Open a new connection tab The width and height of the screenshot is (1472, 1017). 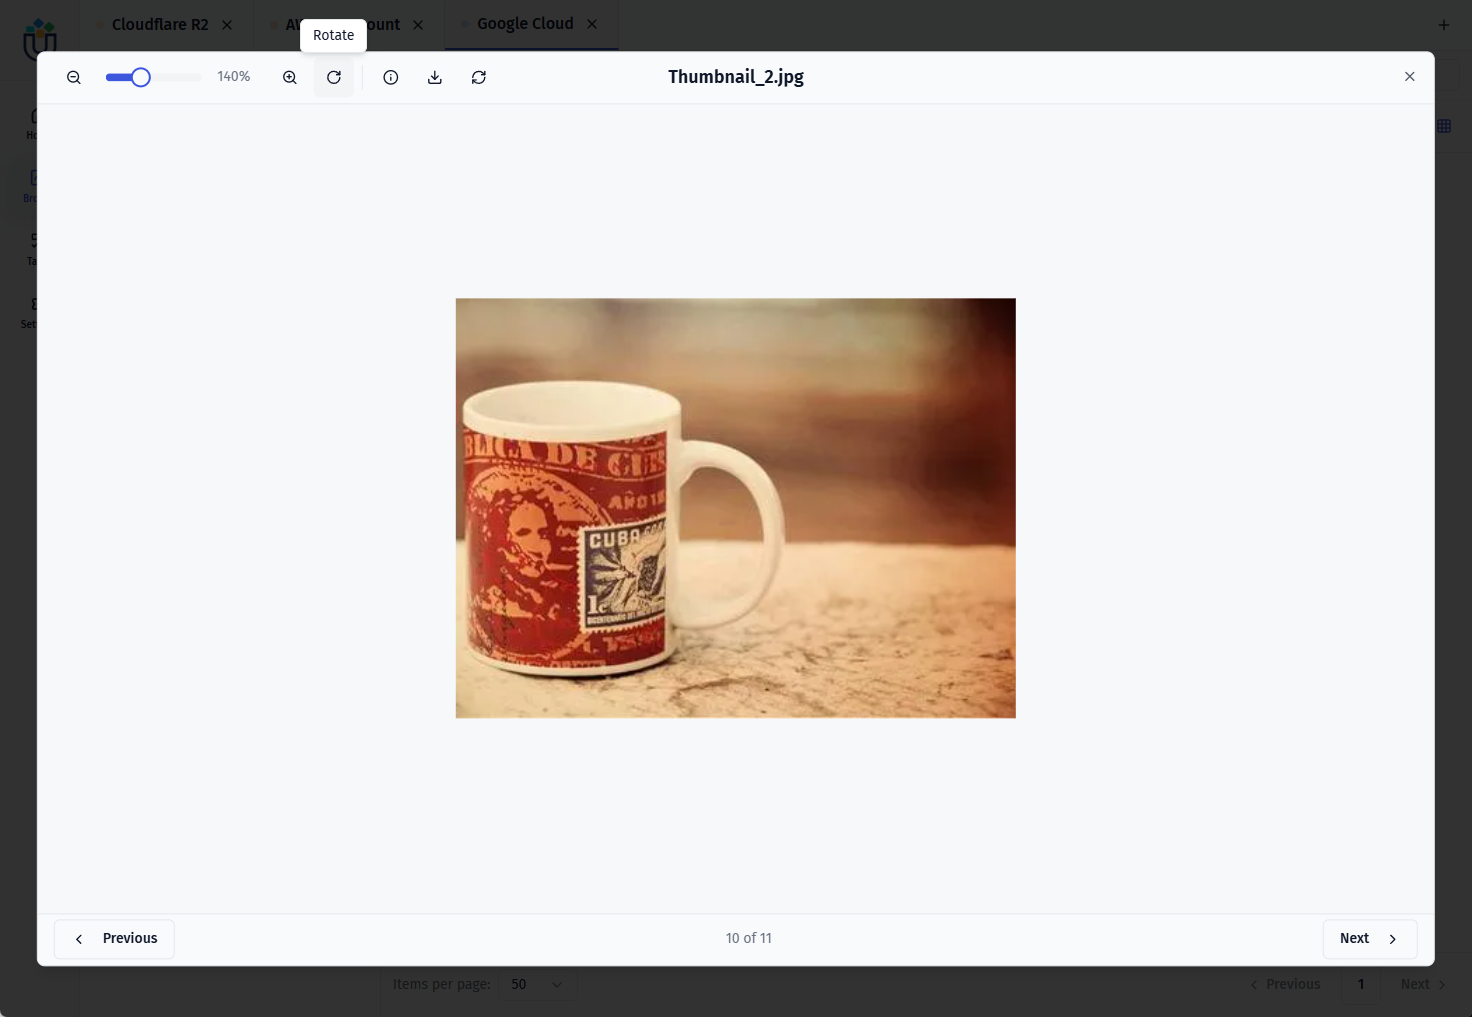(x=1443, y=24)
